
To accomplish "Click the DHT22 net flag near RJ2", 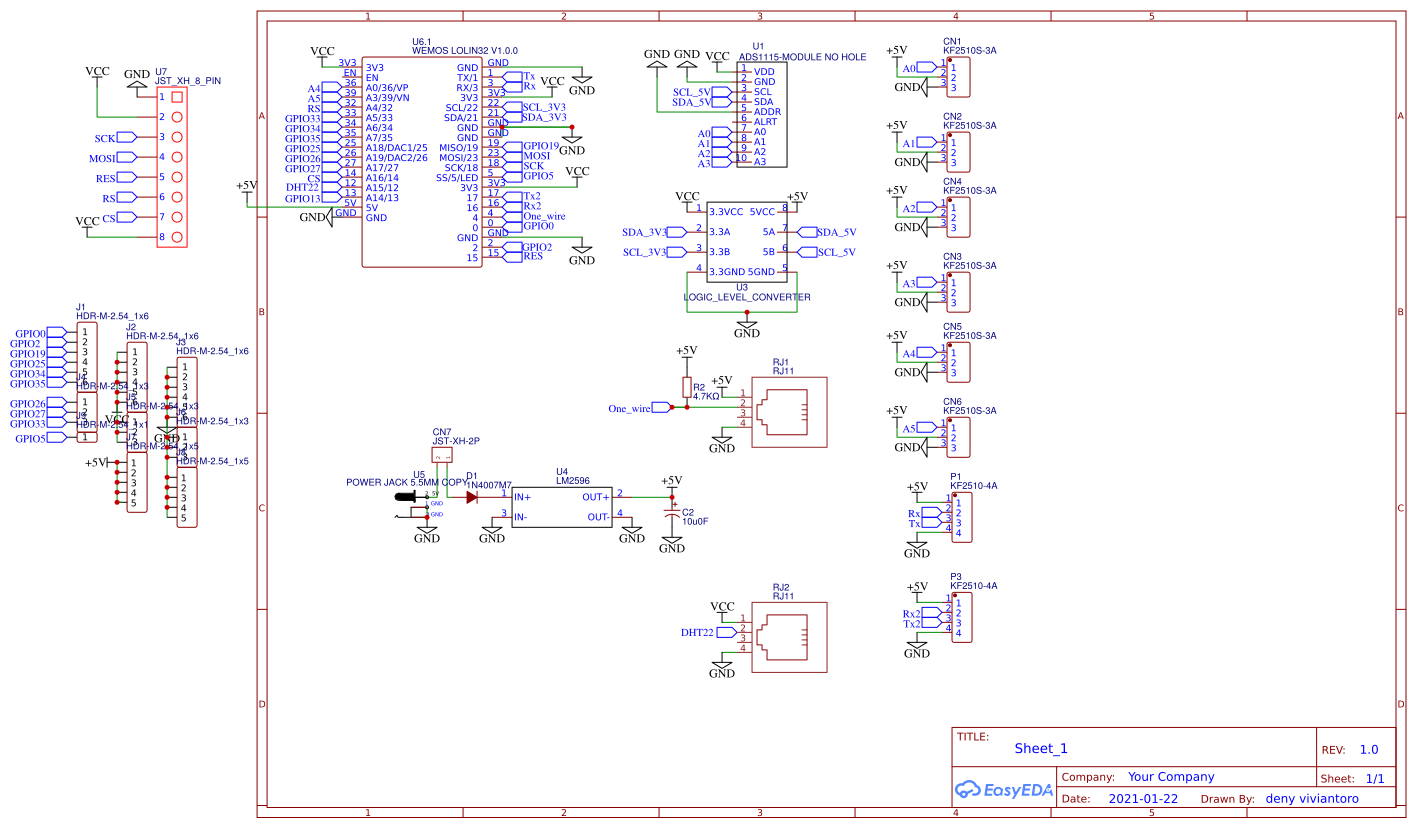I will [698, 633].
